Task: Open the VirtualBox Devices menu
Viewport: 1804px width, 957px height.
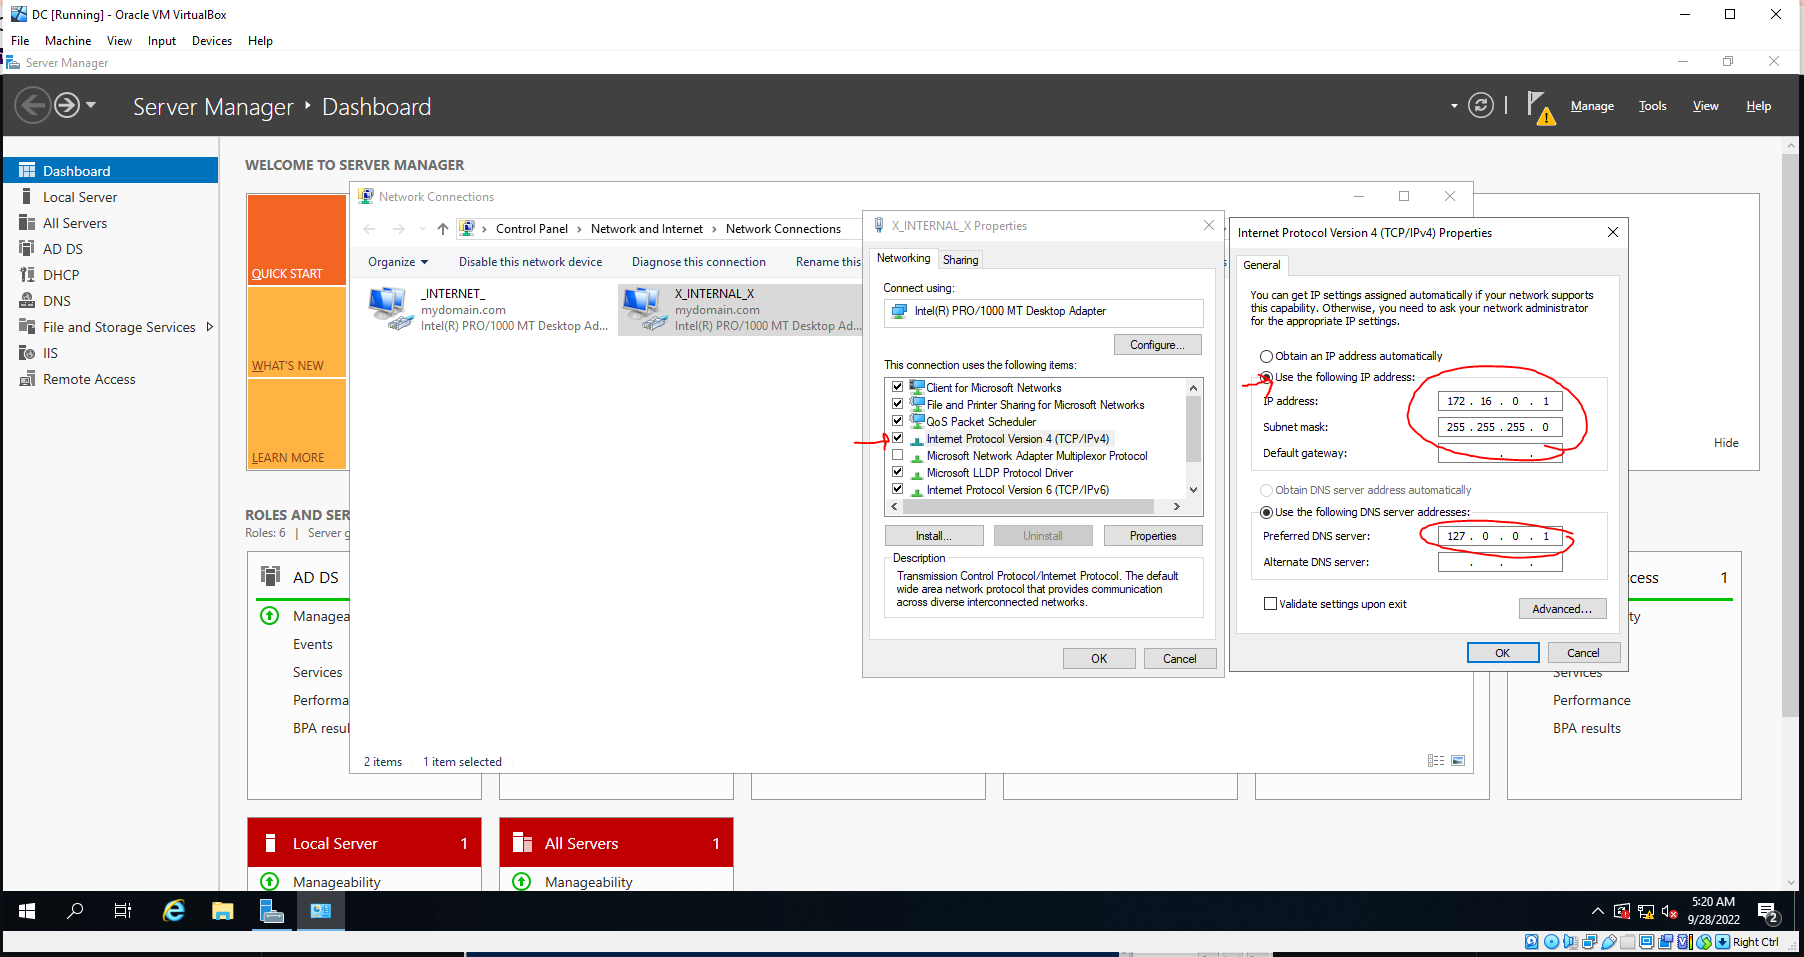Action: 212,41
